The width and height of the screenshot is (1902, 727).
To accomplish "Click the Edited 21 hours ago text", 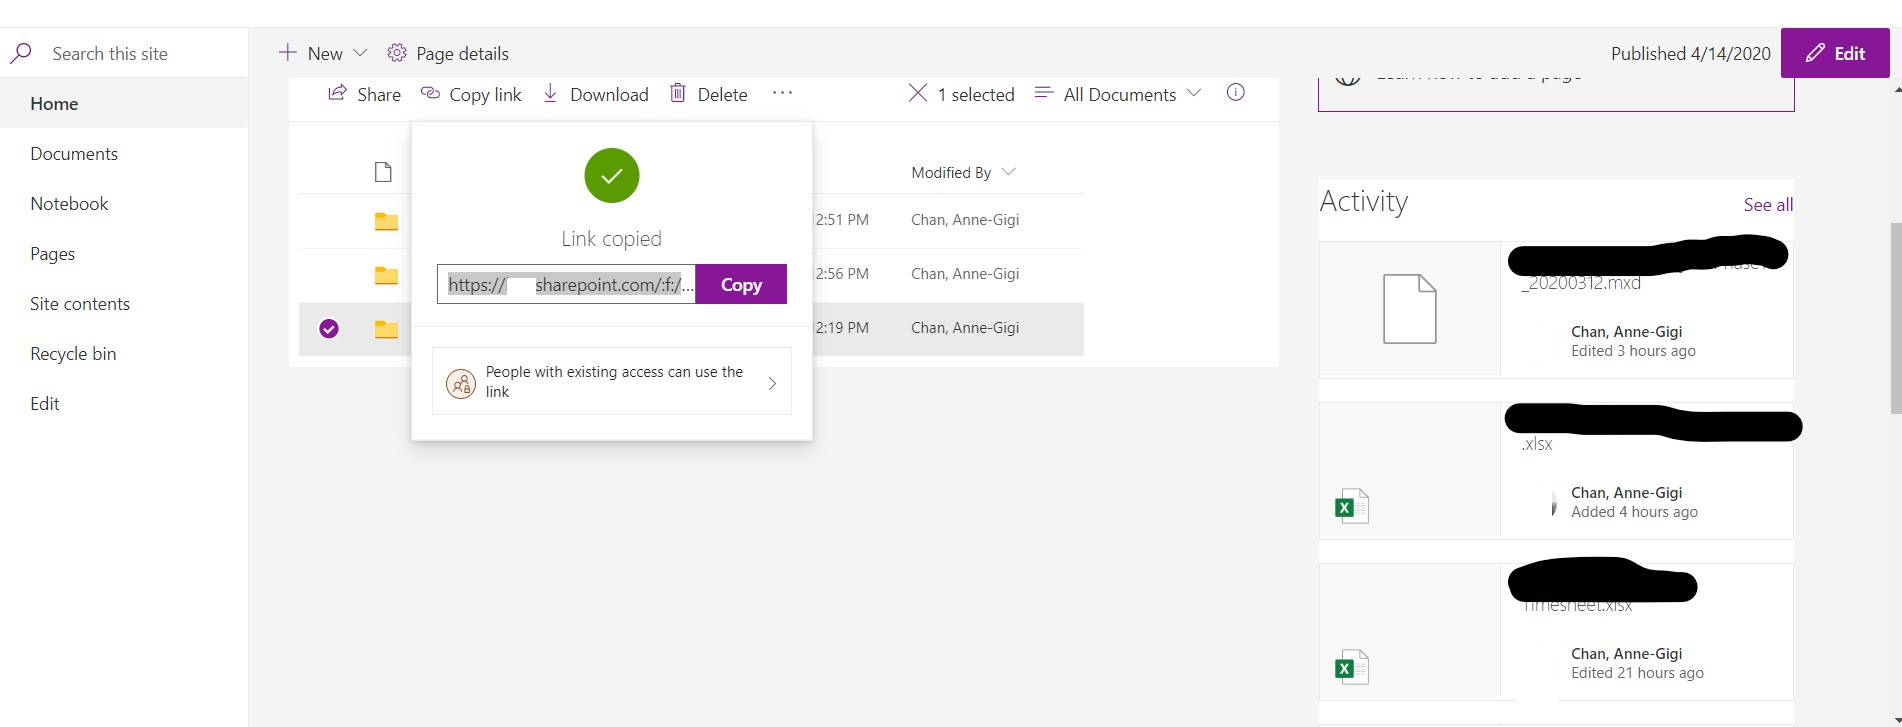I will [1637, 673].
